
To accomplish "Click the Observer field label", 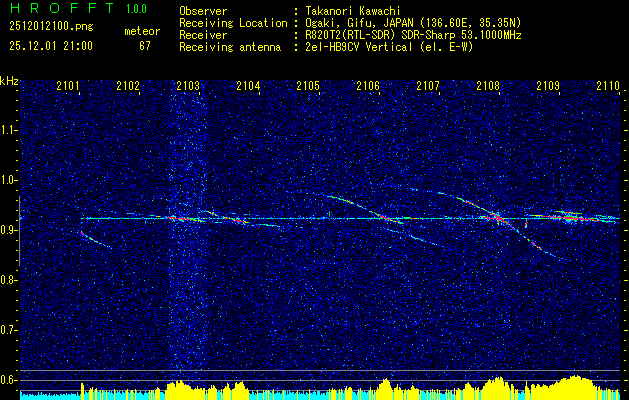I will 203,12.
